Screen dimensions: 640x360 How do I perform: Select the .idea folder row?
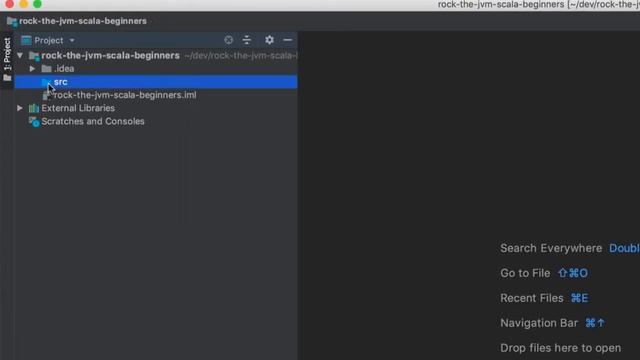click(156, 69)
